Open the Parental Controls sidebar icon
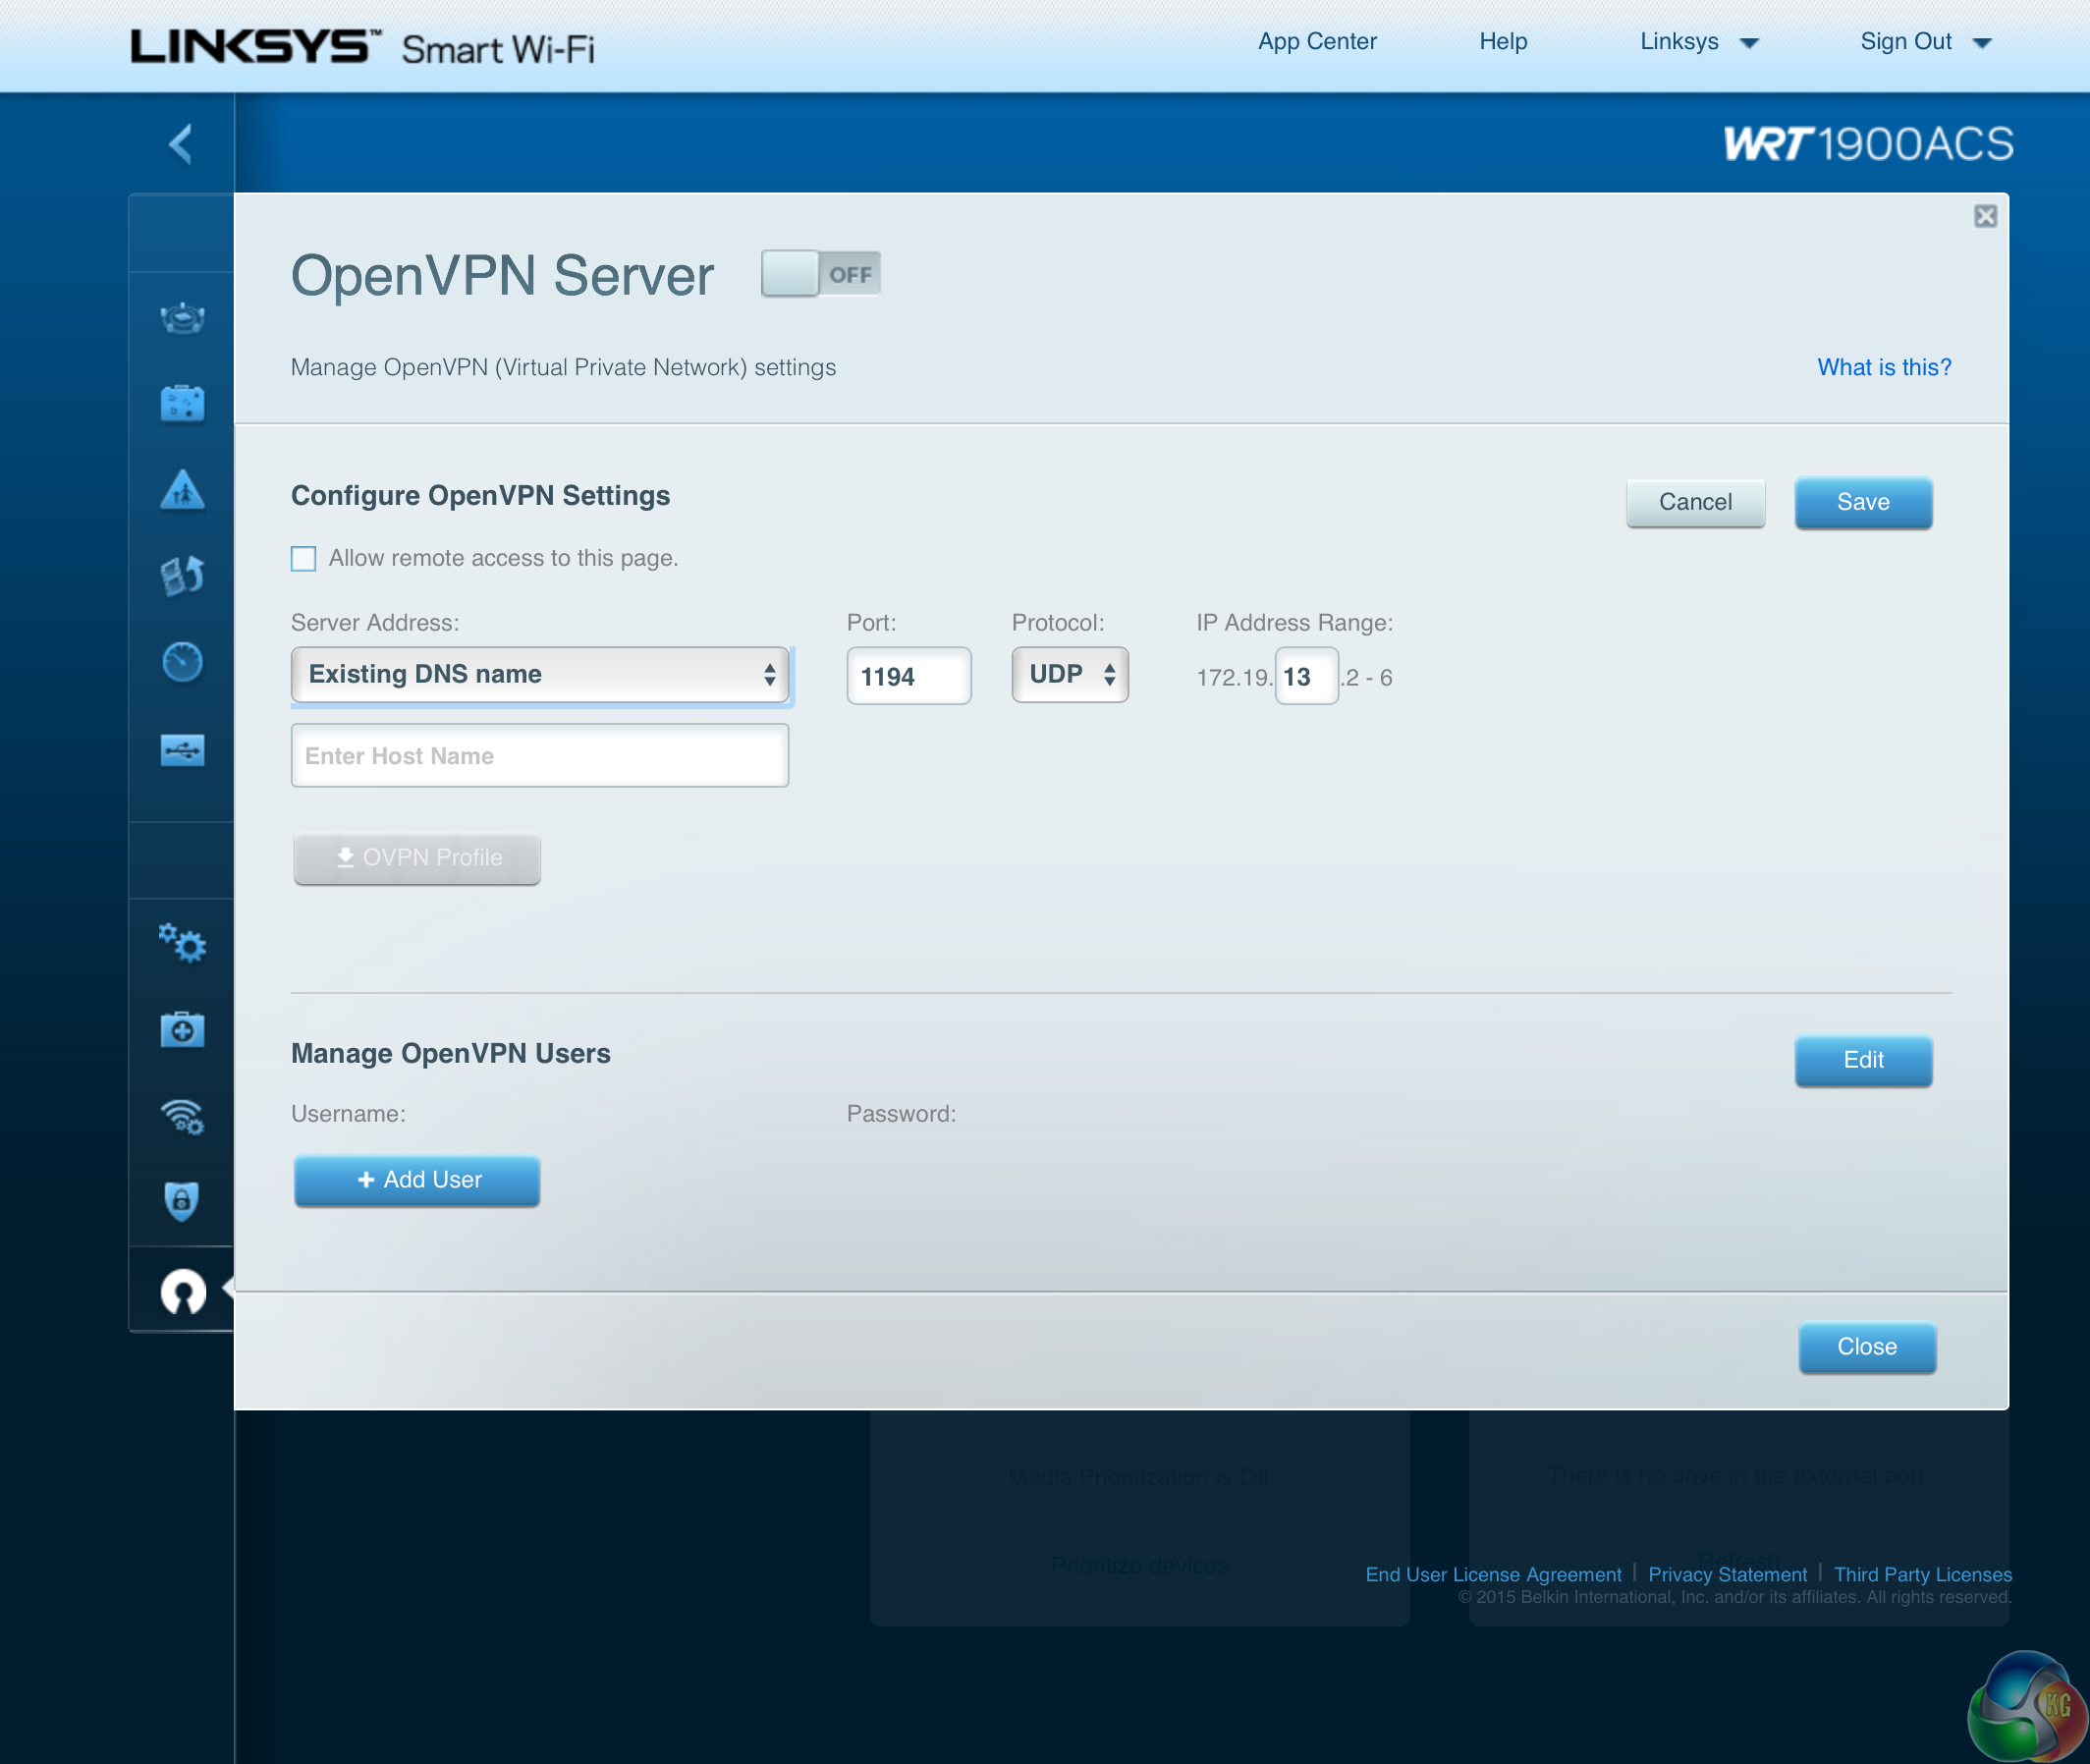The width and height of the screenshot is (2090, 1764). [182, 490]
